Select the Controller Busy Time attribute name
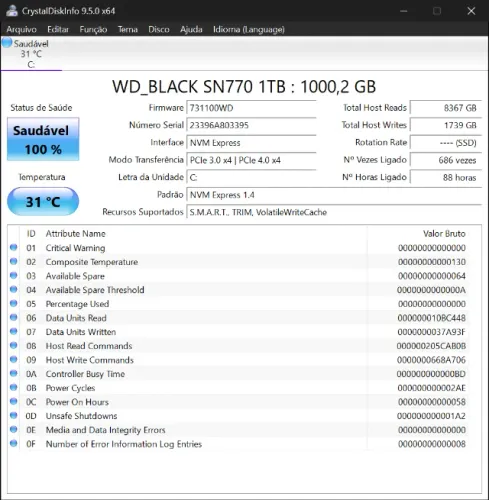 click(85, 374)
